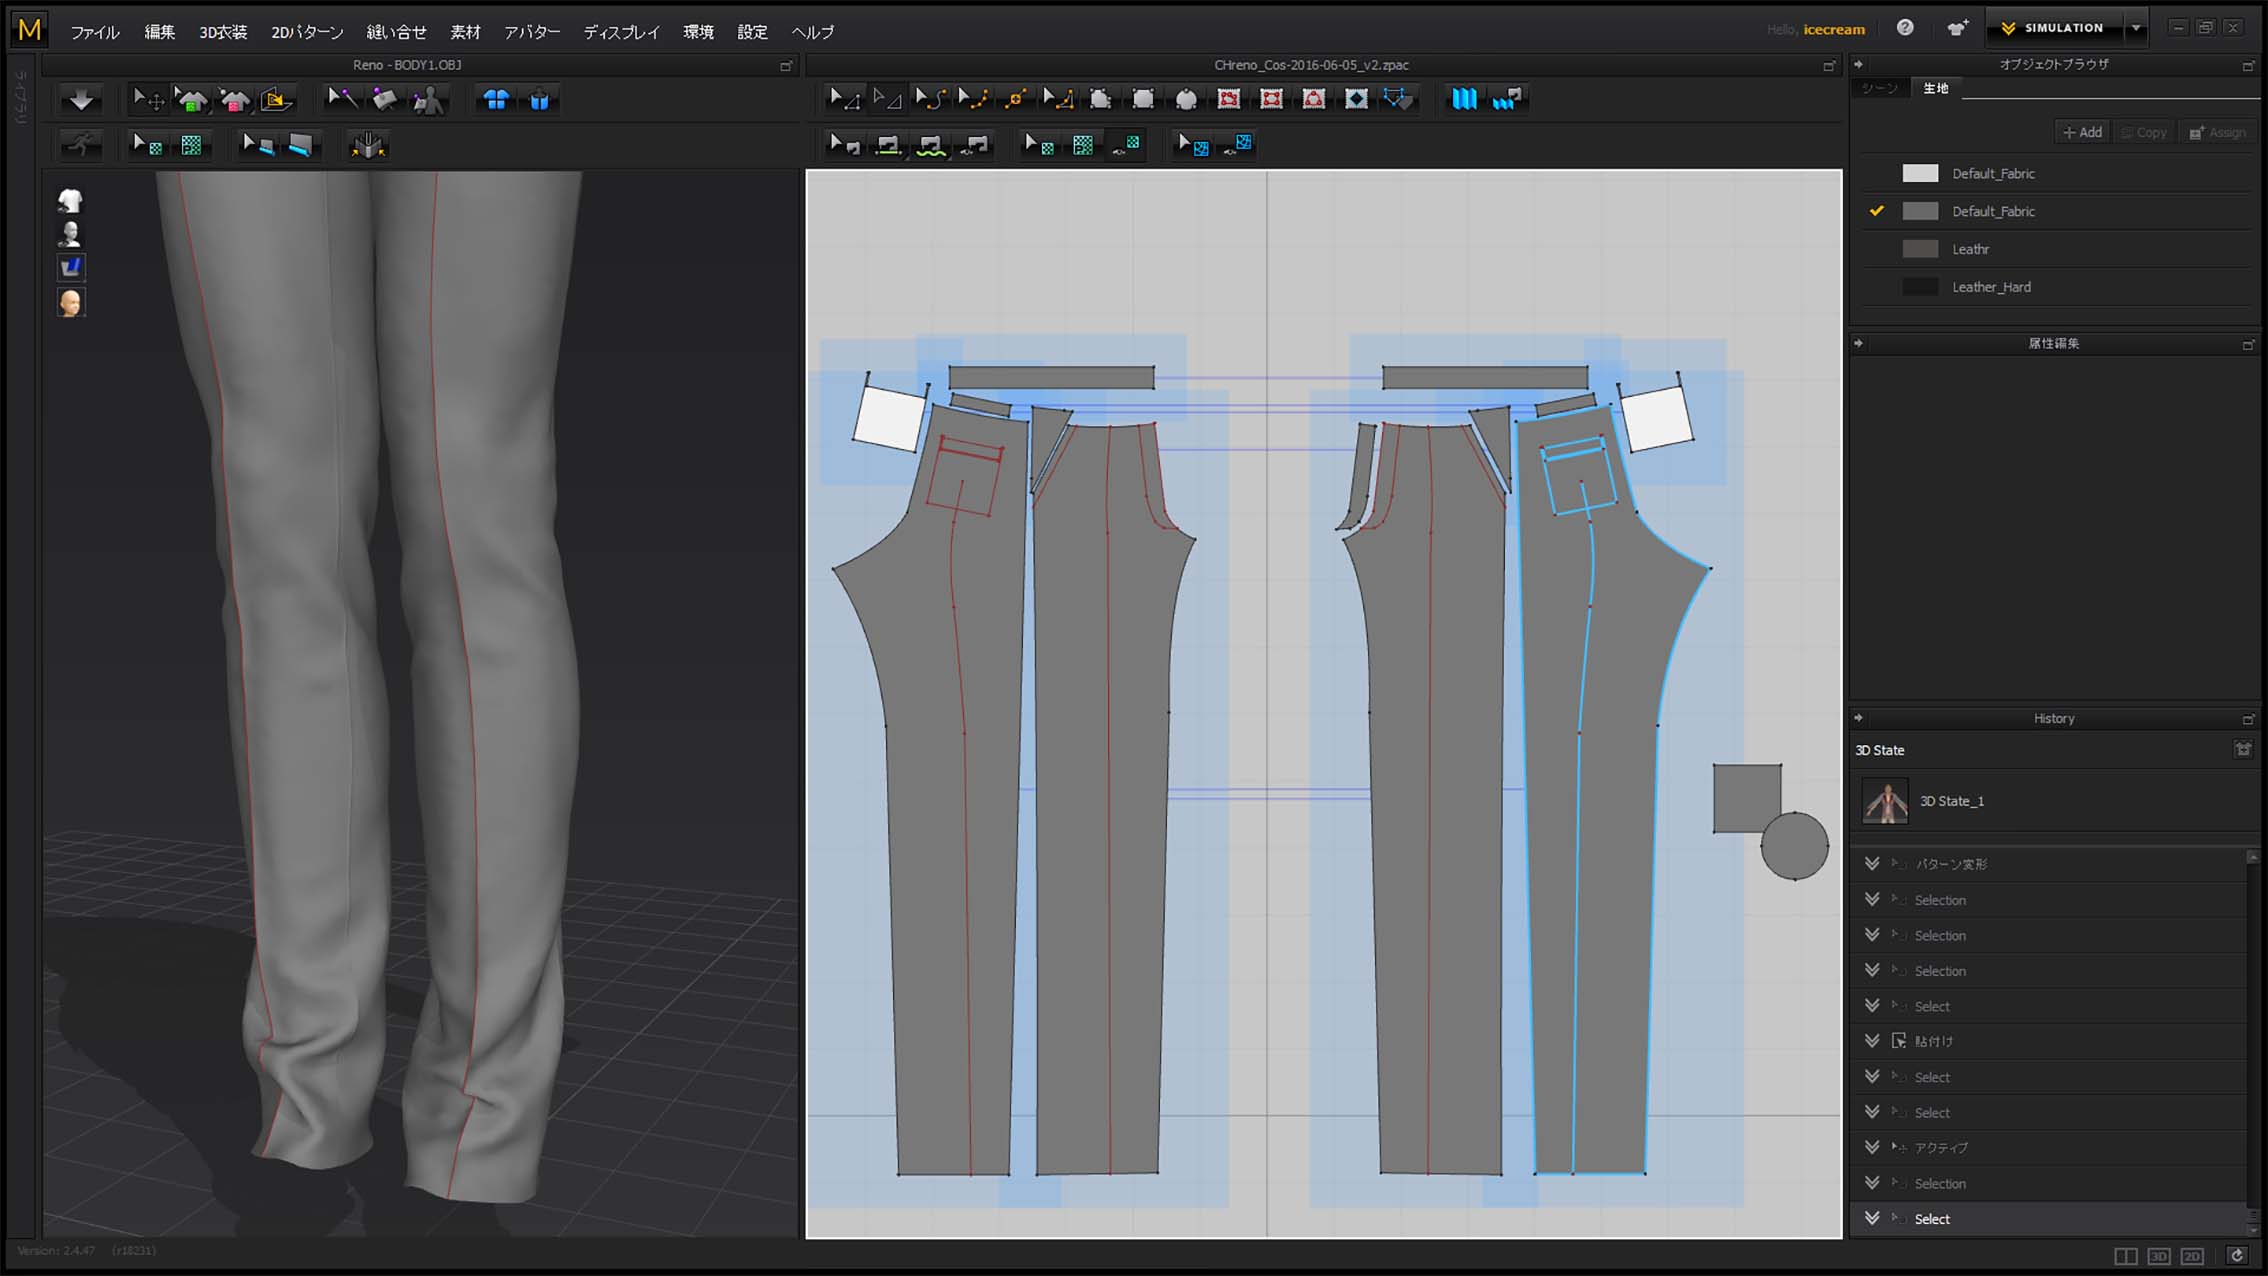Open the ファイル menu
Image resolution: width=2268 pixels, height=1276 pixels.
coord(95,32)
